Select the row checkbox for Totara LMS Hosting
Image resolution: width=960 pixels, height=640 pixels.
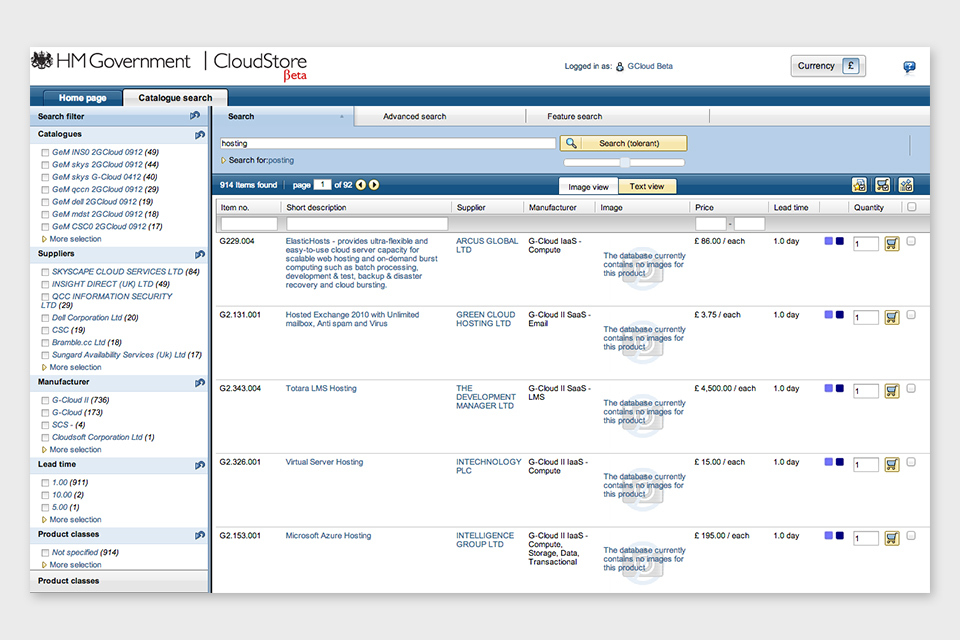click(911, 388)
